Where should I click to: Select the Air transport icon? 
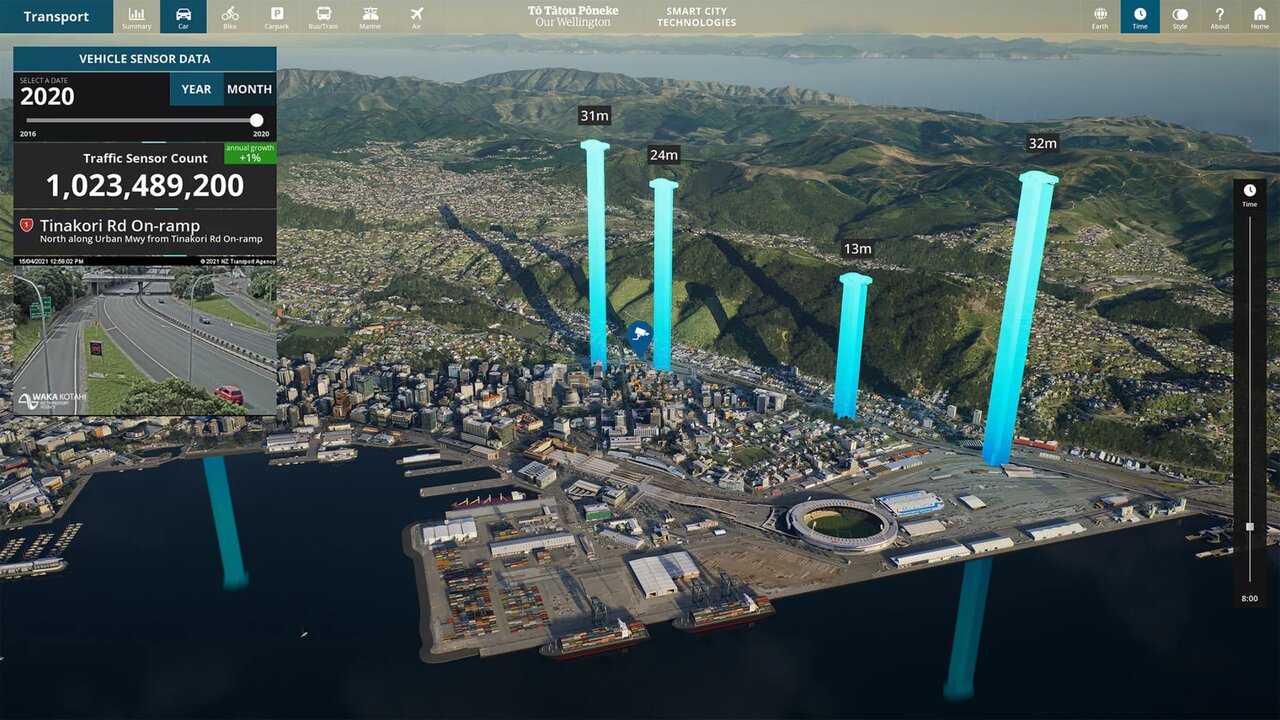click(417, 17)
